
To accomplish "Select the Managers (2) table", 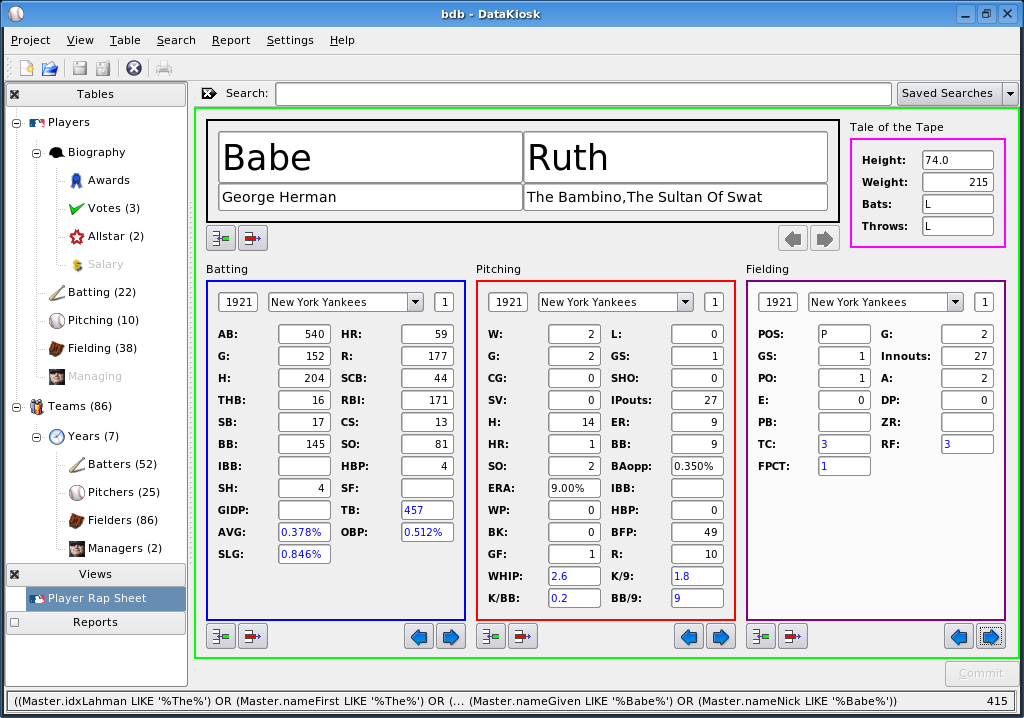I will point(116,549).
